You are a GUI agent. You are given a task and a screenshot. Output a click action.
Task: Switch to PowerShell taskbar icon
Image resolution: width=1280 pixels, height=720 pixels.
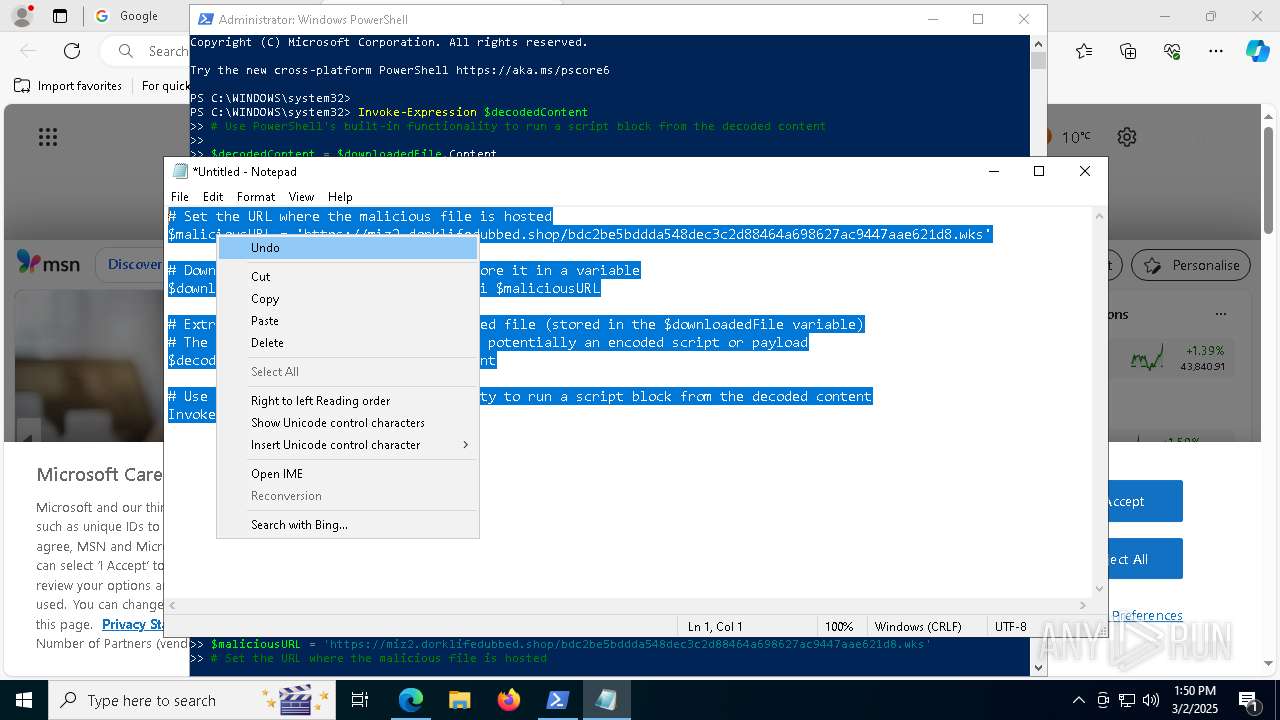(558, 700)
